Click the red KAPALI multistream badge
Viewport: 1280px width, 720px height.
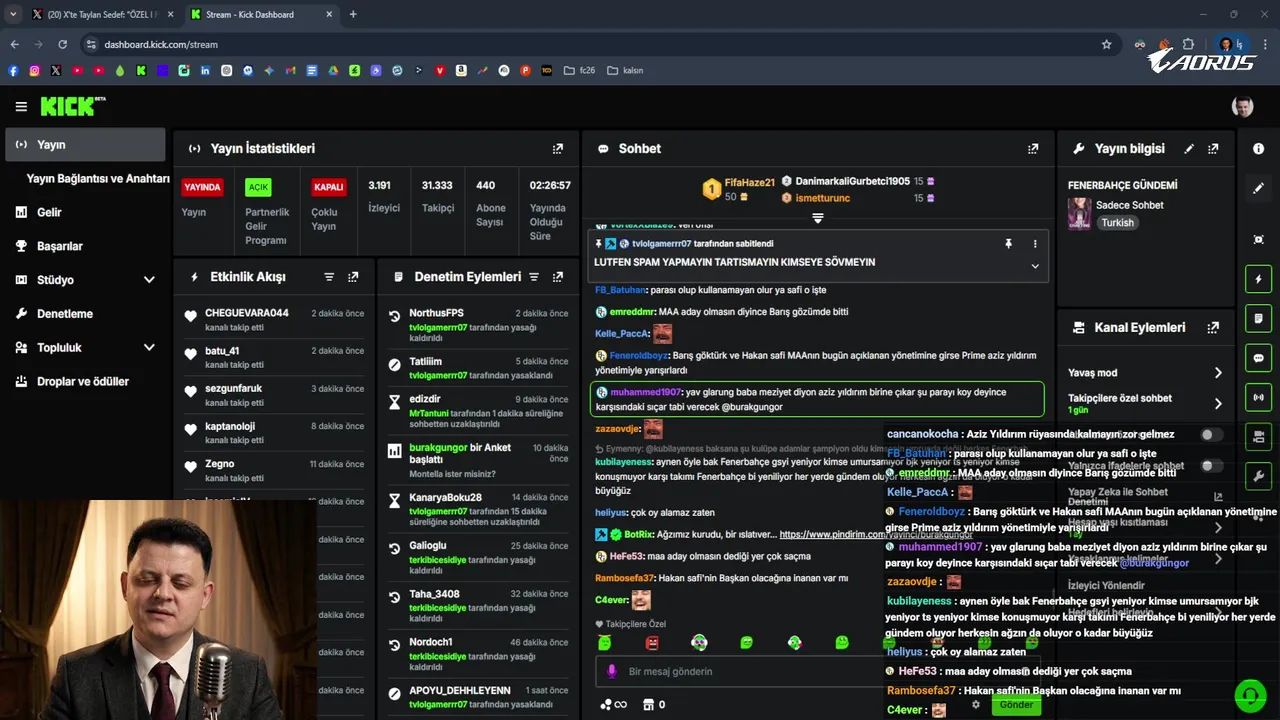click(x=328, y=187)
